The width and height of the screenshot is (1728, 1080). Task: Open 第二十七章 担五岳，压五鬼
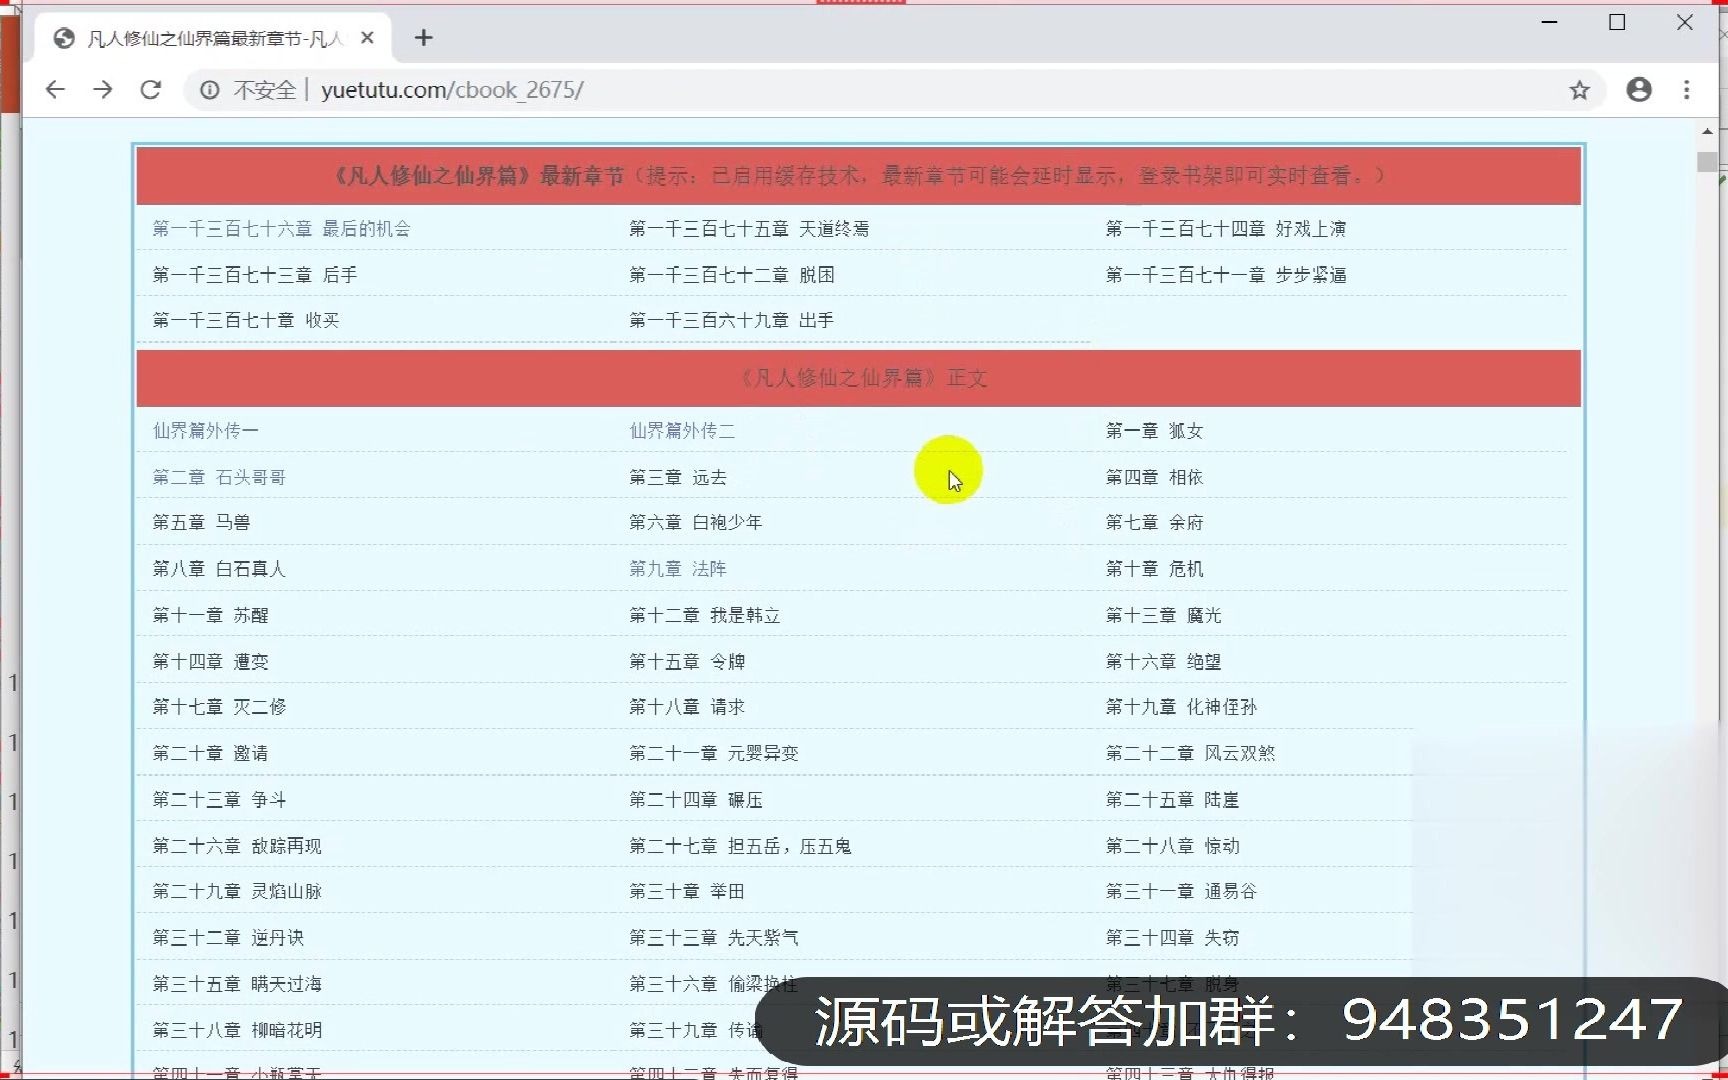coord(740,846)
